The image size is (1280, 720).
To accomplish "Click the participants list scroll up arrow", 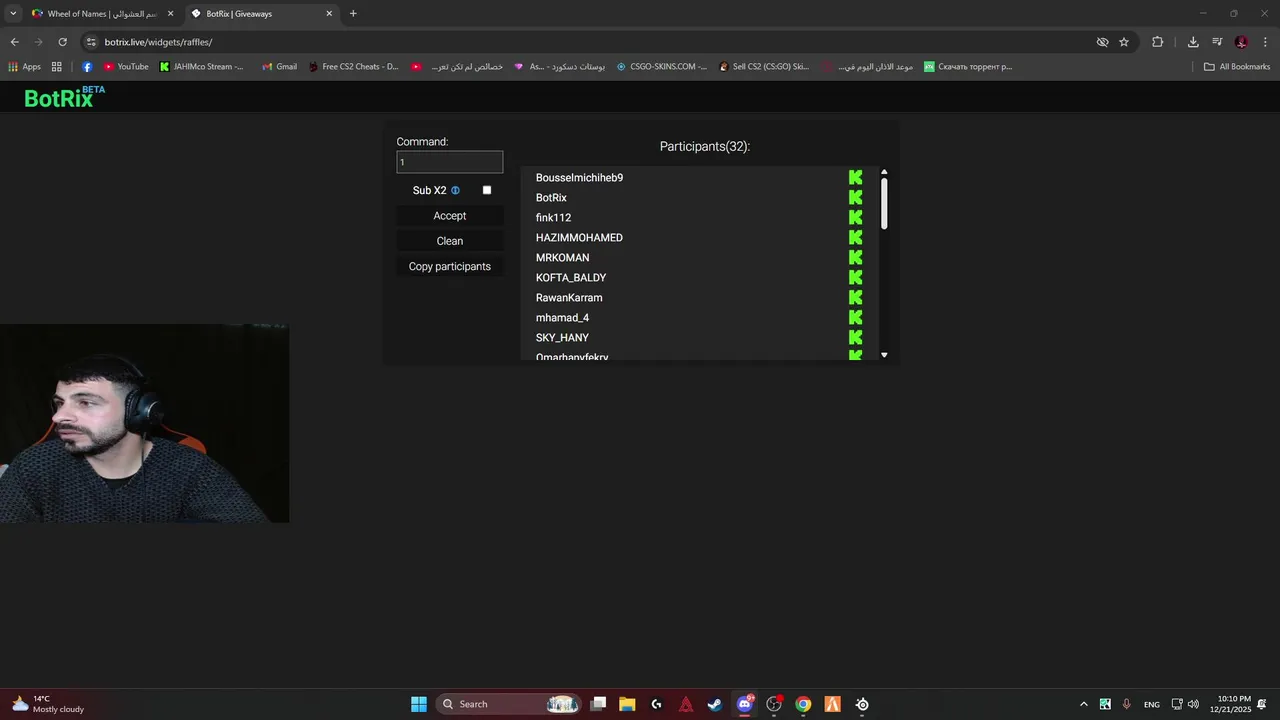I will (x=884, y=172).
